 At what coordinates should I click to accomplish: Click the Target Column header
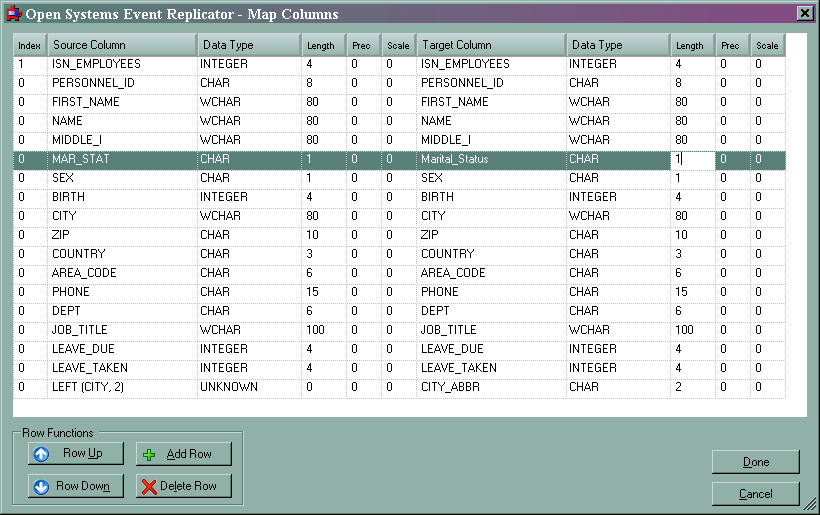coord(491,45)
